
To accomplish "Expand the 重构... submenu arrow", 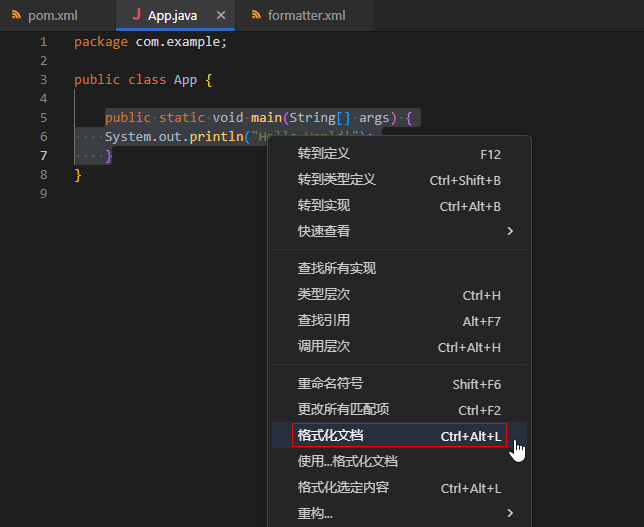I will coord(510,513).
